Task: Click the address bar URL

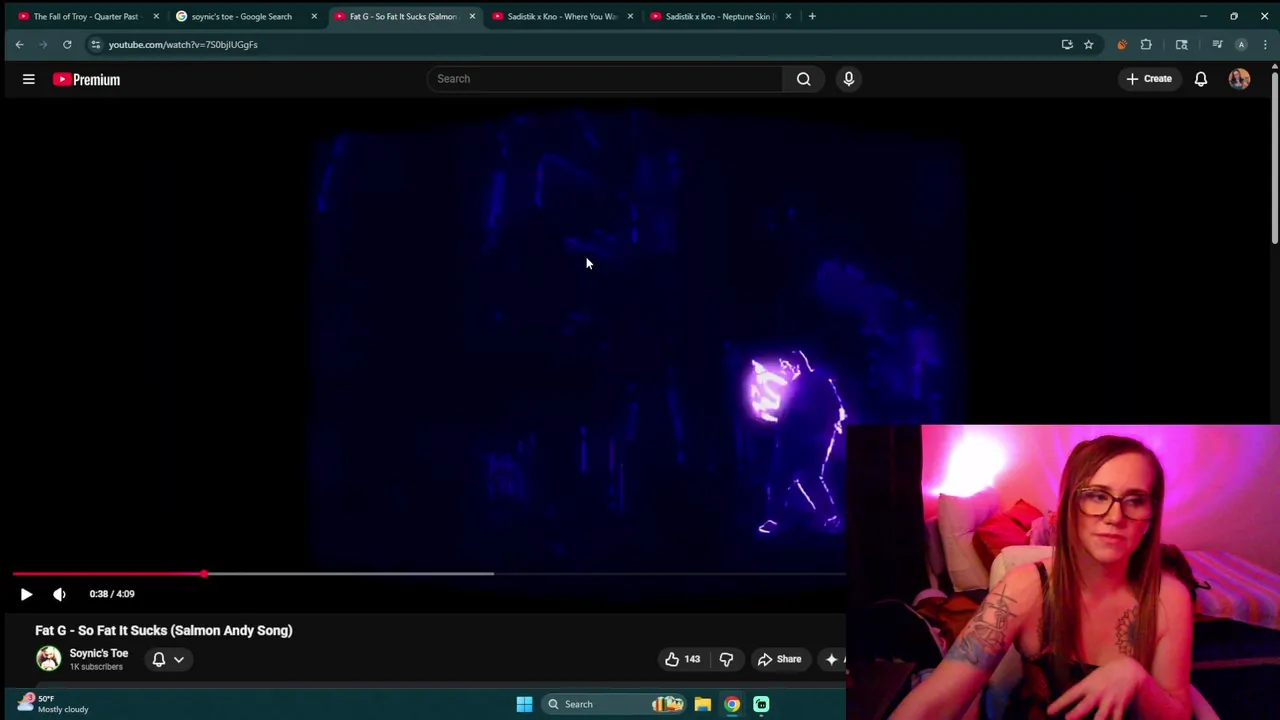Action: coord(183,44)
